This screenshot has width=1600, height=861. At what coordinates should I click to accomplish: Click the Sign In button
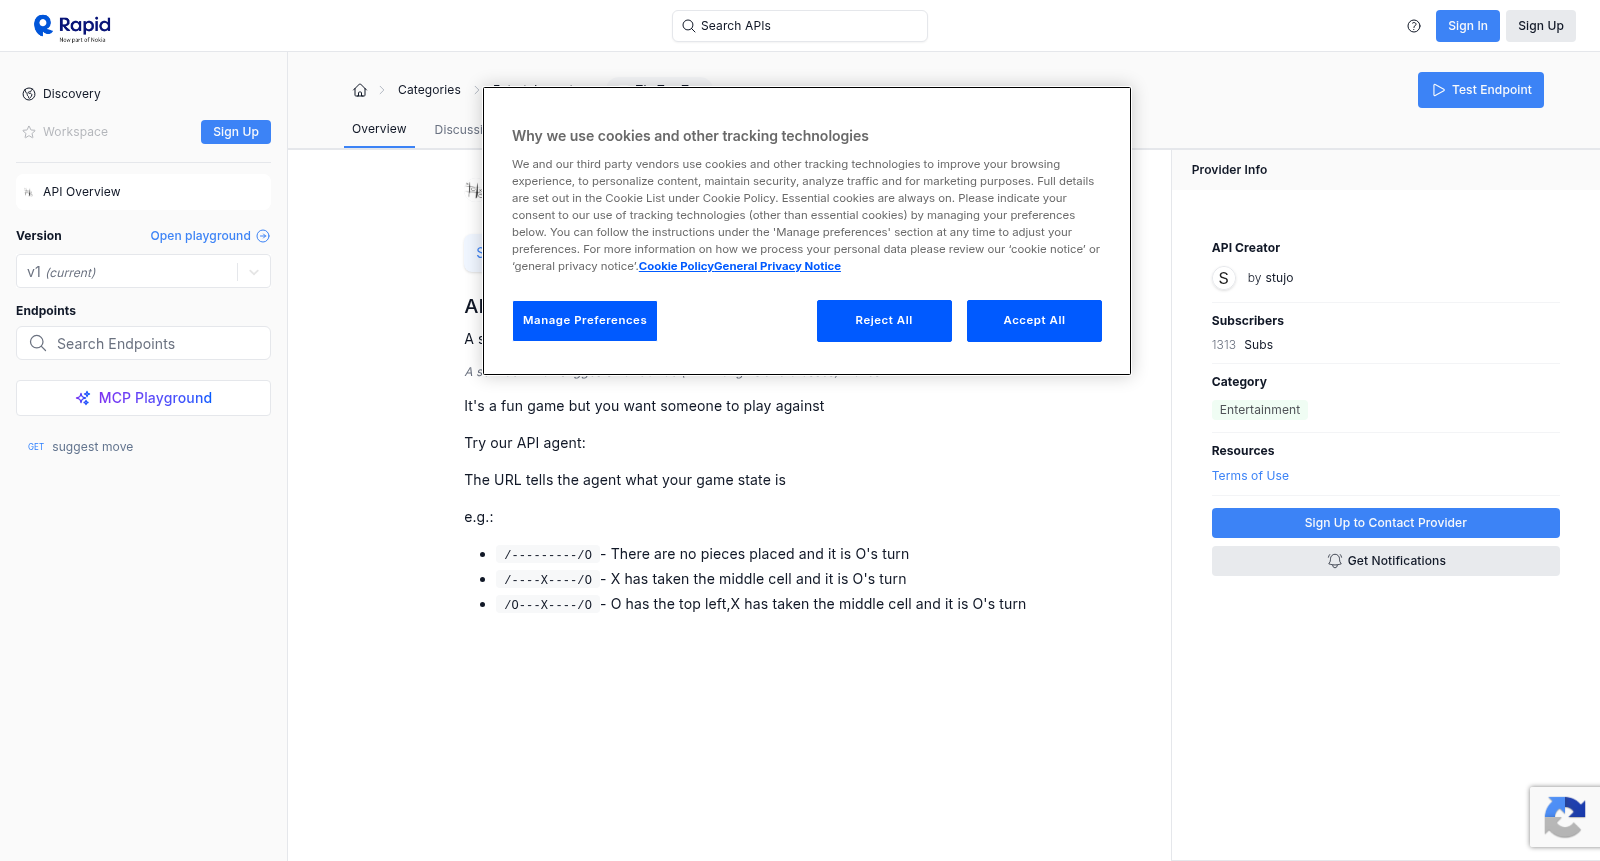pyautogui.click(x=1468, y=26)
